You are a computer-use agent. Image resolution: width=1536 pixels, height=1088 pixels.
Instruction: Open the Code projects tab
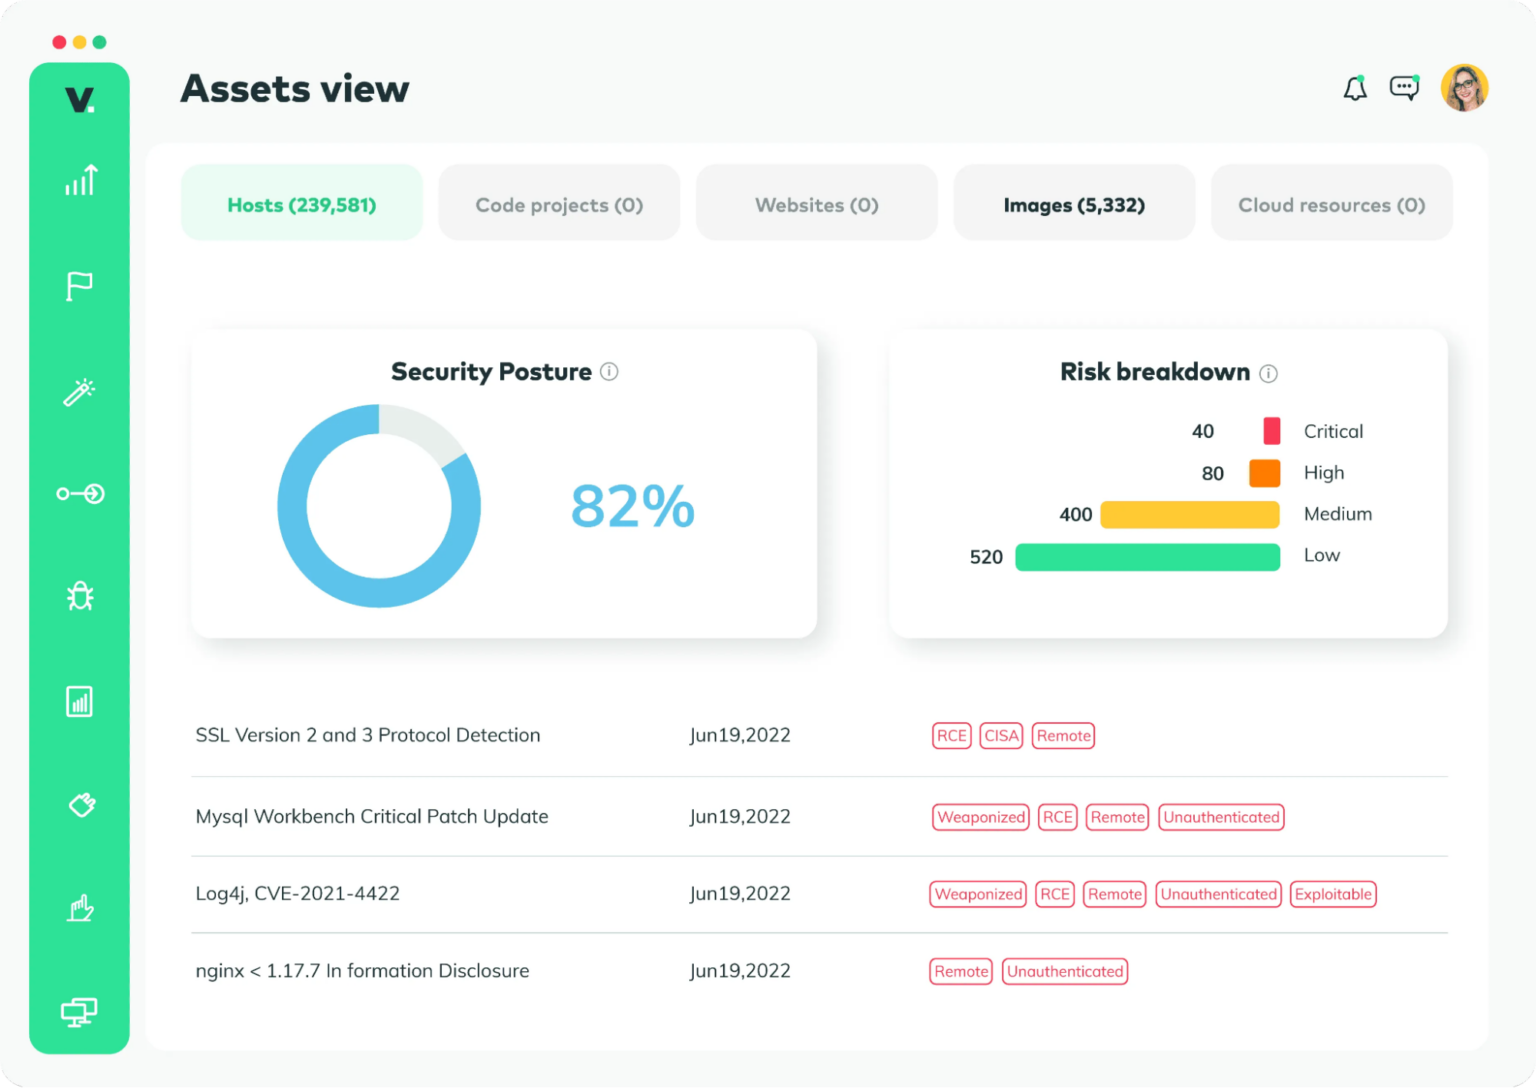(x=558, y=204)
